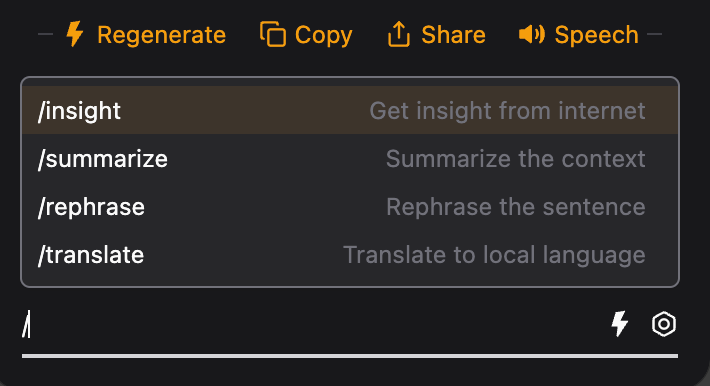Image resolution: width=710 pixels, height=386 pixels.
Task: Click the Regenerate text label
Action: point(161,35)
